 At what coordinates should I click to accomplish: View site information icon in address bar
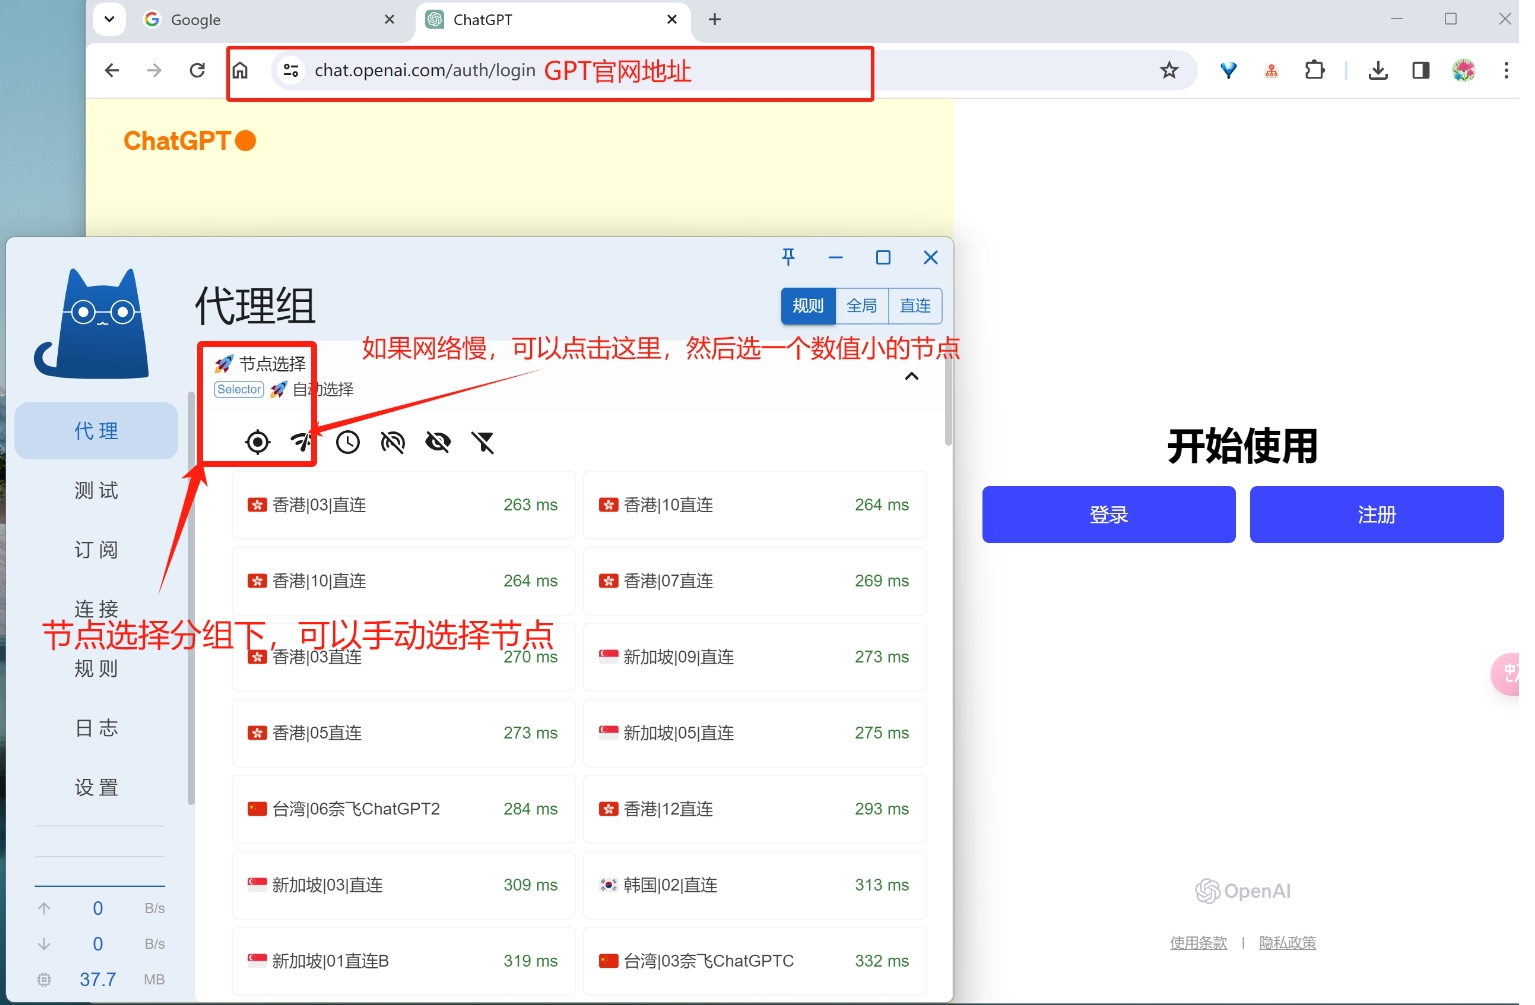coord(291,70)
